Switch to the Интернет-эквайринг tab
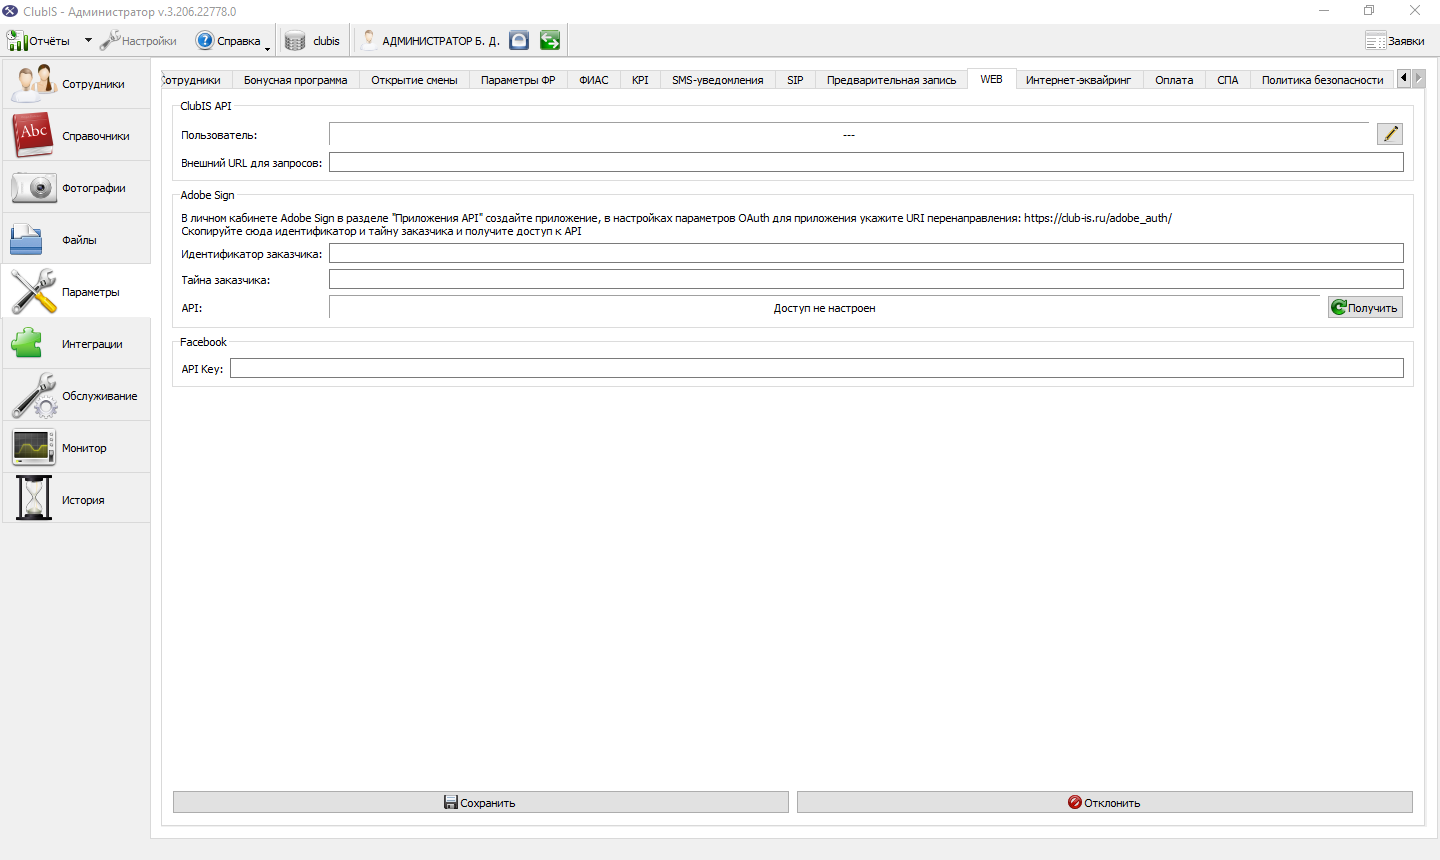Image resolution: width=1440 pixels, height=860 pixels. 1078,80
